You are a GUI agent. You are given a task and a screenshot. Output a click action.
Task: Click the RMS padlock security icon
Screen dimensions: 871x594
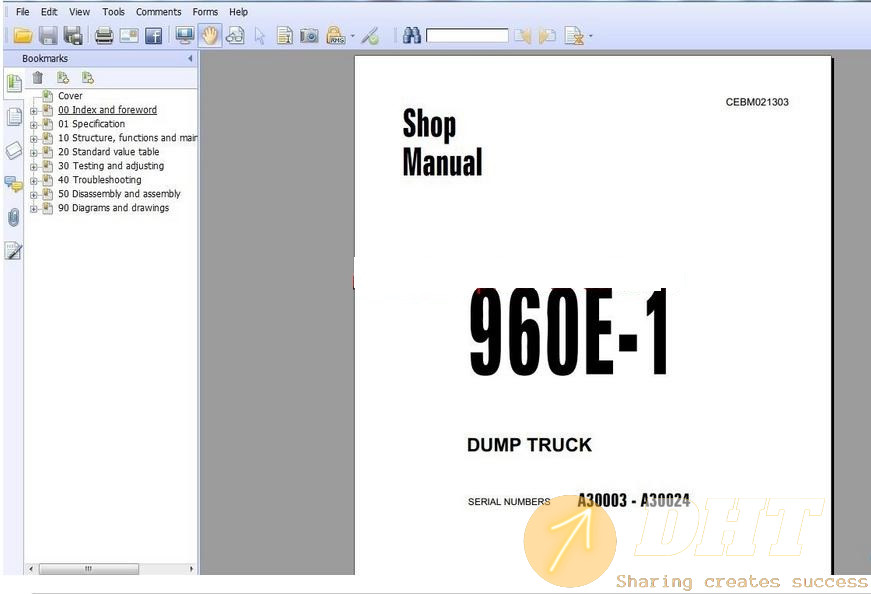tap(336, 36)
